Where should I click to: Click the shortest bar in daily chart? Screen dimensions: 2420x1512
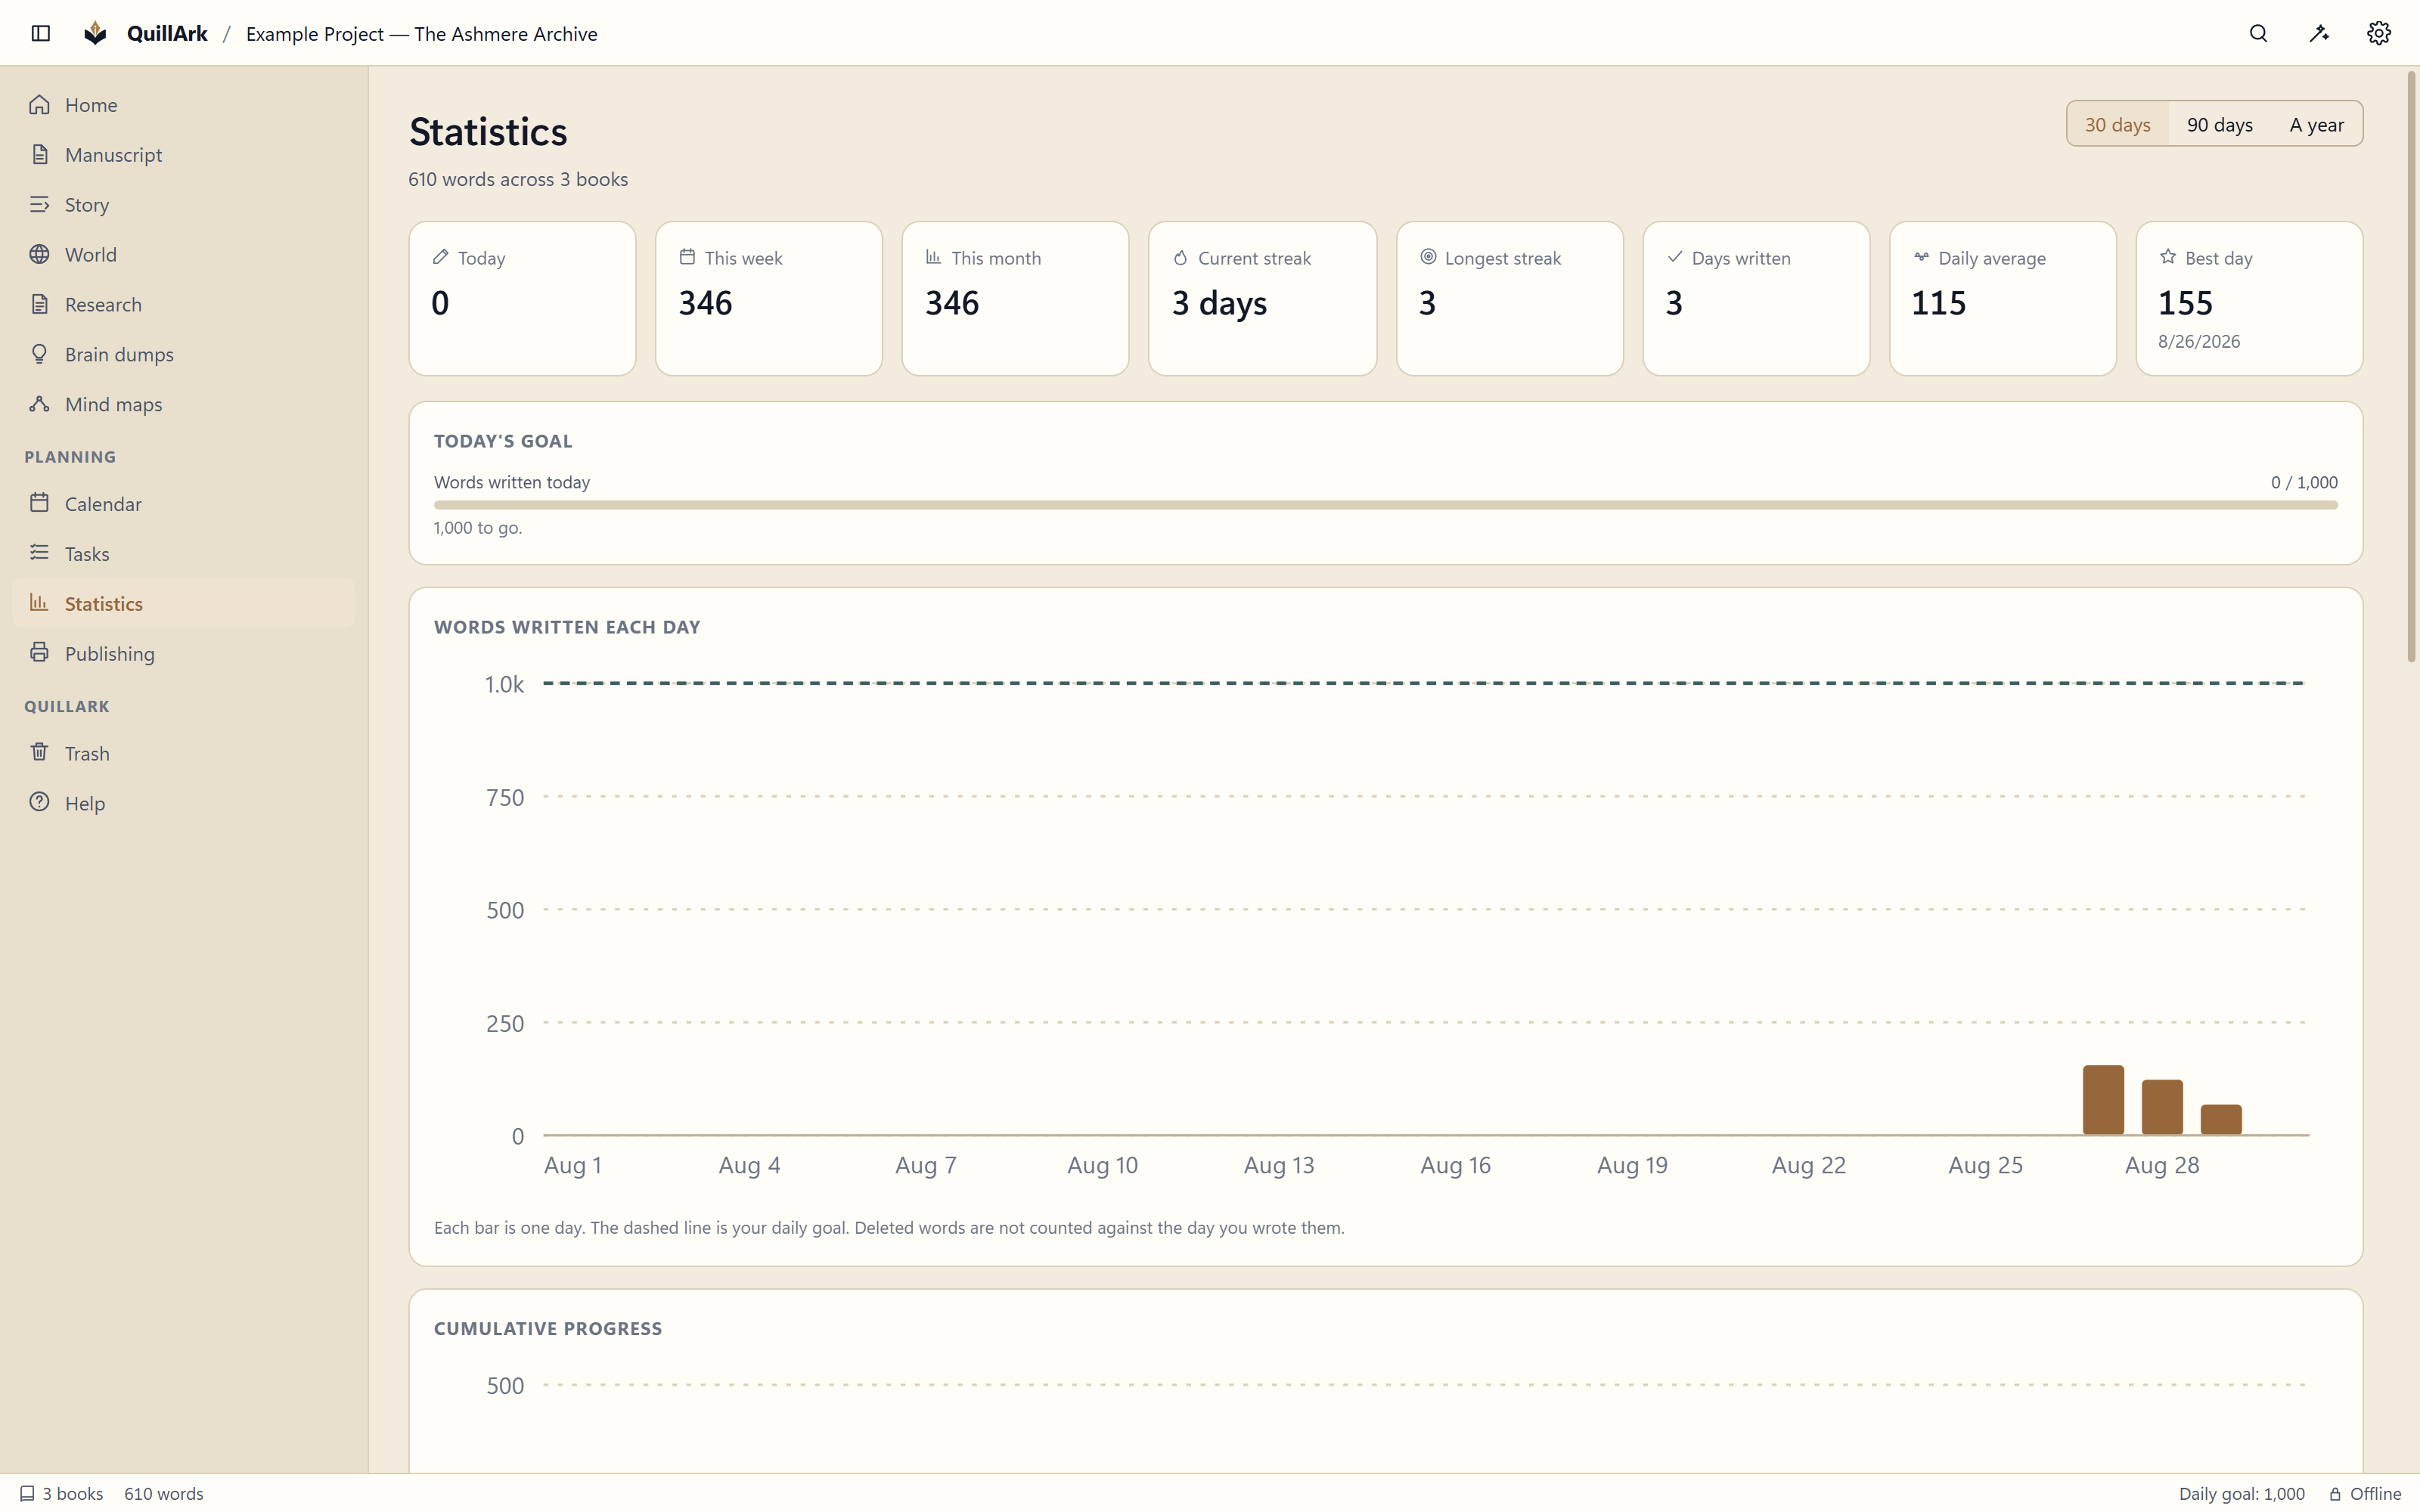[x=2221, y=1120]
